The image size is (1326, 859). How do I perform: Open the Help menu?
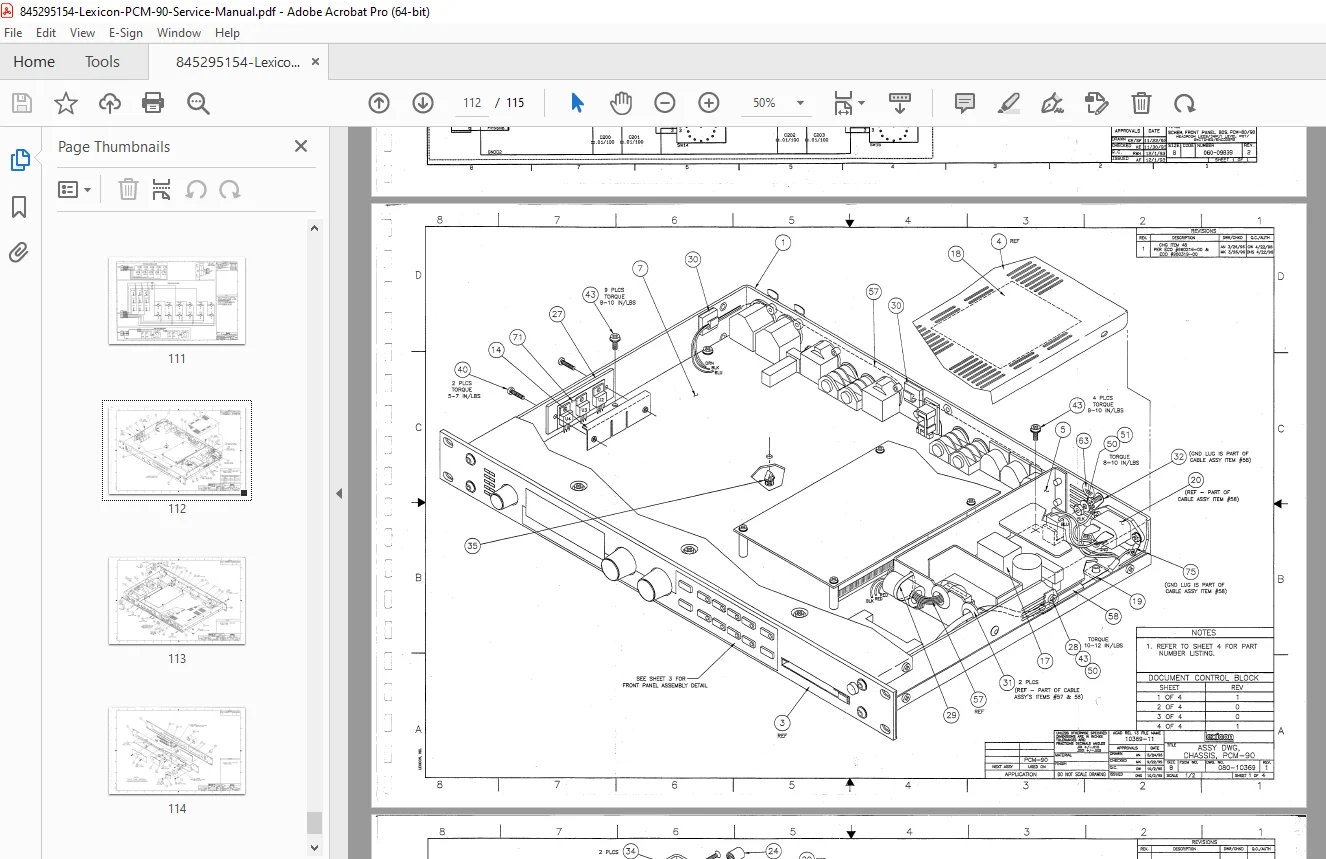[x=228, y=33]
